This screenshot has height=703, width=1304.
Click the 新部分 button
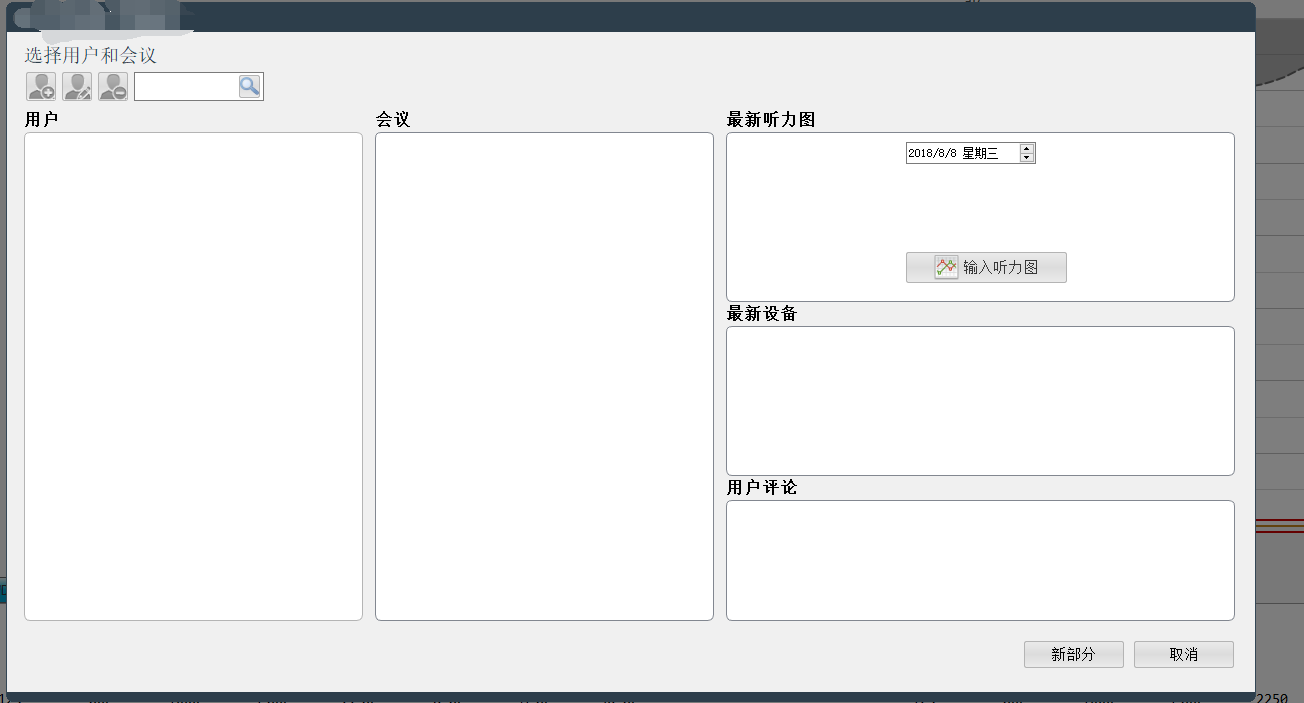pyautogui.click(x=1073, y=654)
